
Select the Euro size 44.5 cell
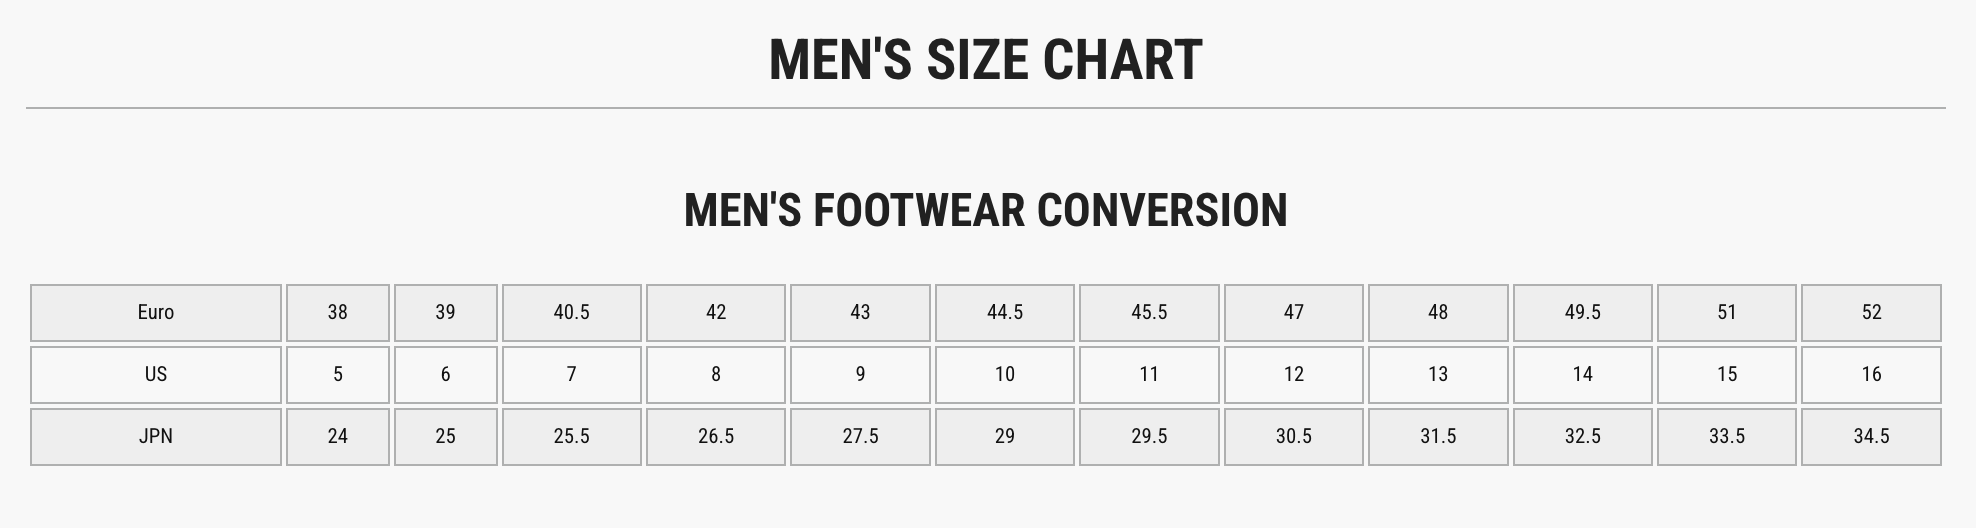[1005, 313]
